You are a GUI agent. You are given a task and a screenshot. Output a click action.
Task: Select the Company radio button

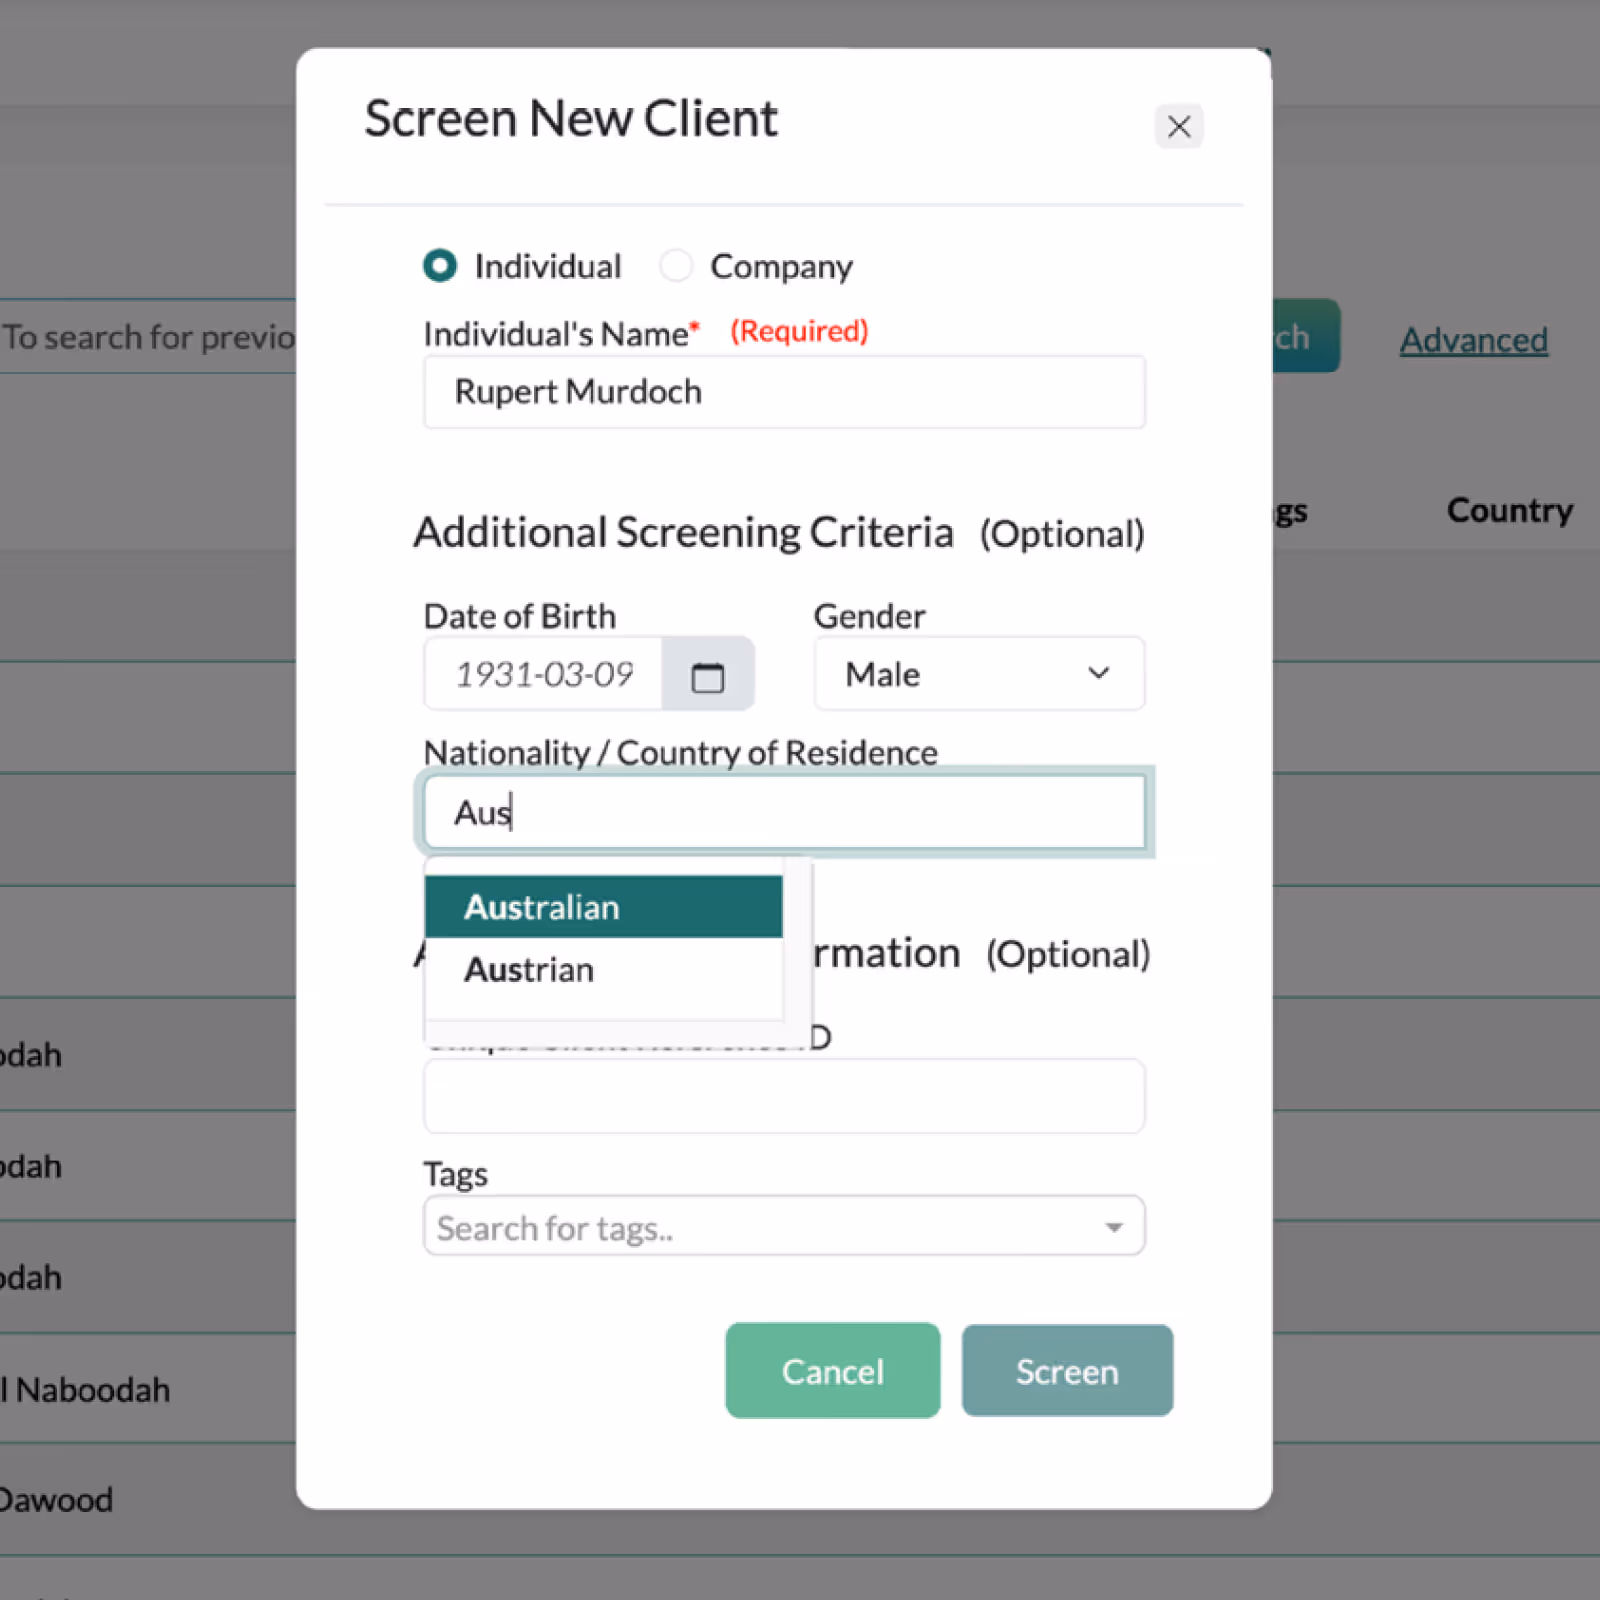tap(676, 266)
